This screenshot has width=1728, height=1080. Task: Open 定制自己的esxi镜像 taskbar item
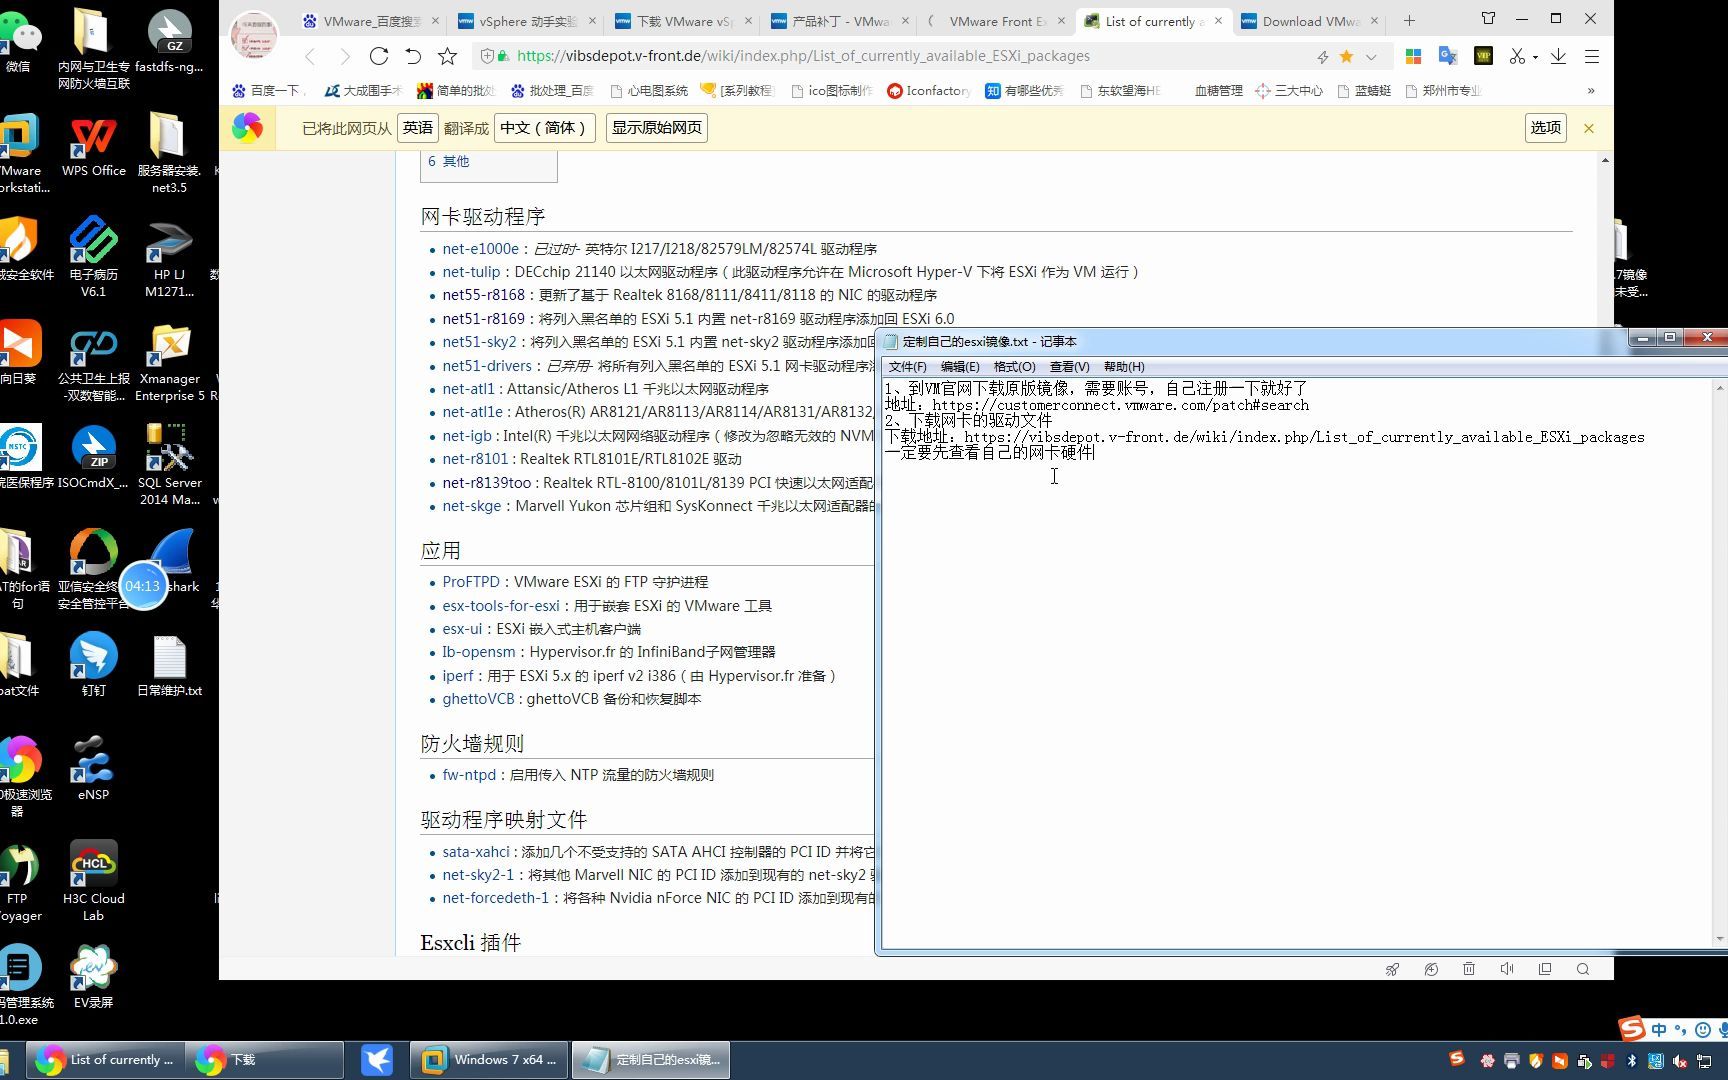651,1060
